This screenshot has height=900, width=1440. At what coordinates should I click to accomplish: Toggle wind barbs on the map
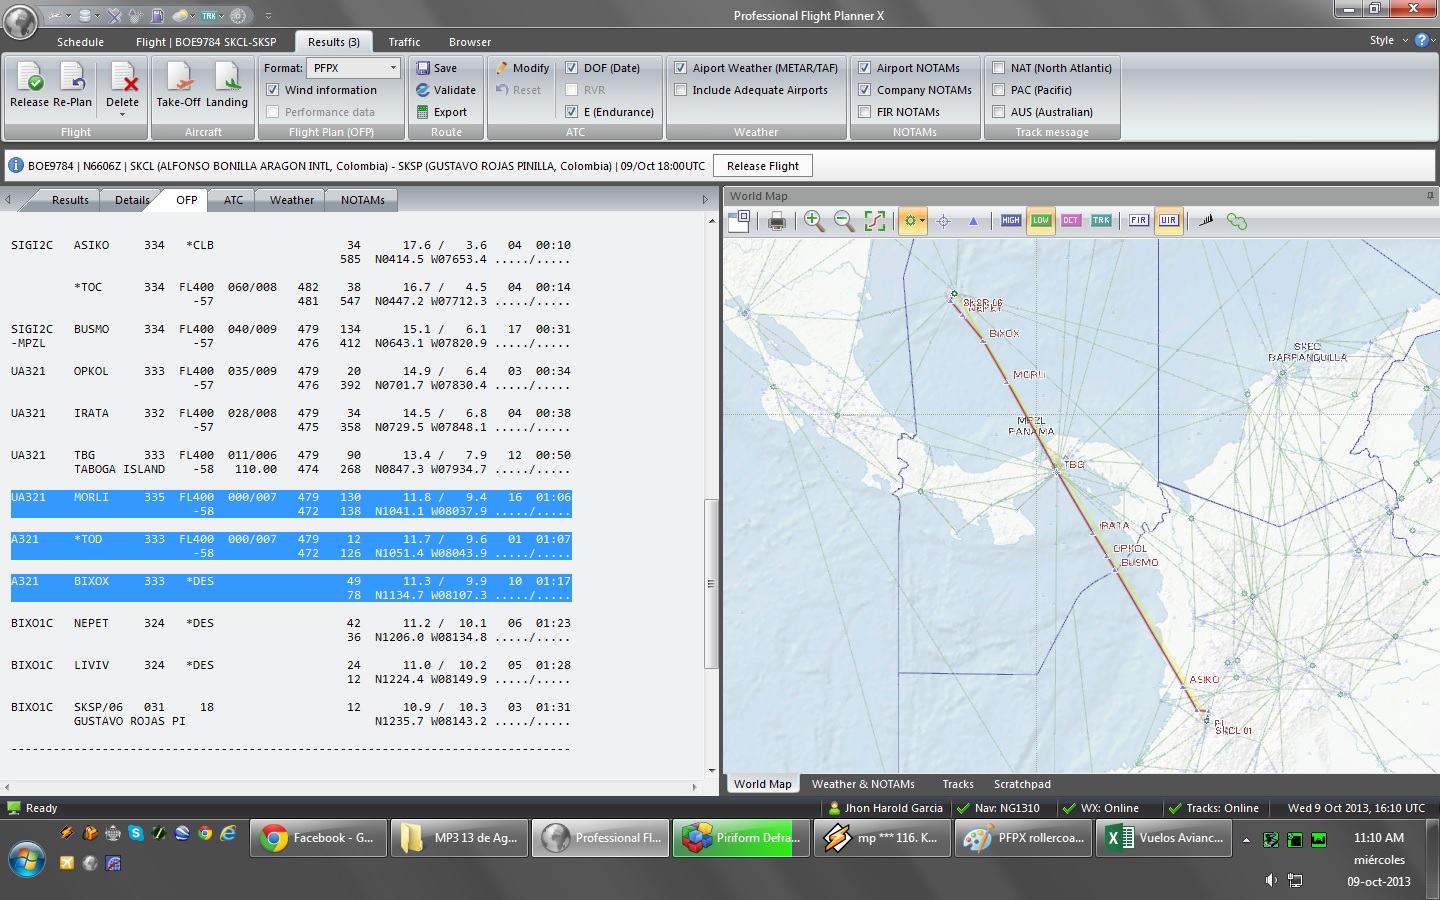[1206, 221]
